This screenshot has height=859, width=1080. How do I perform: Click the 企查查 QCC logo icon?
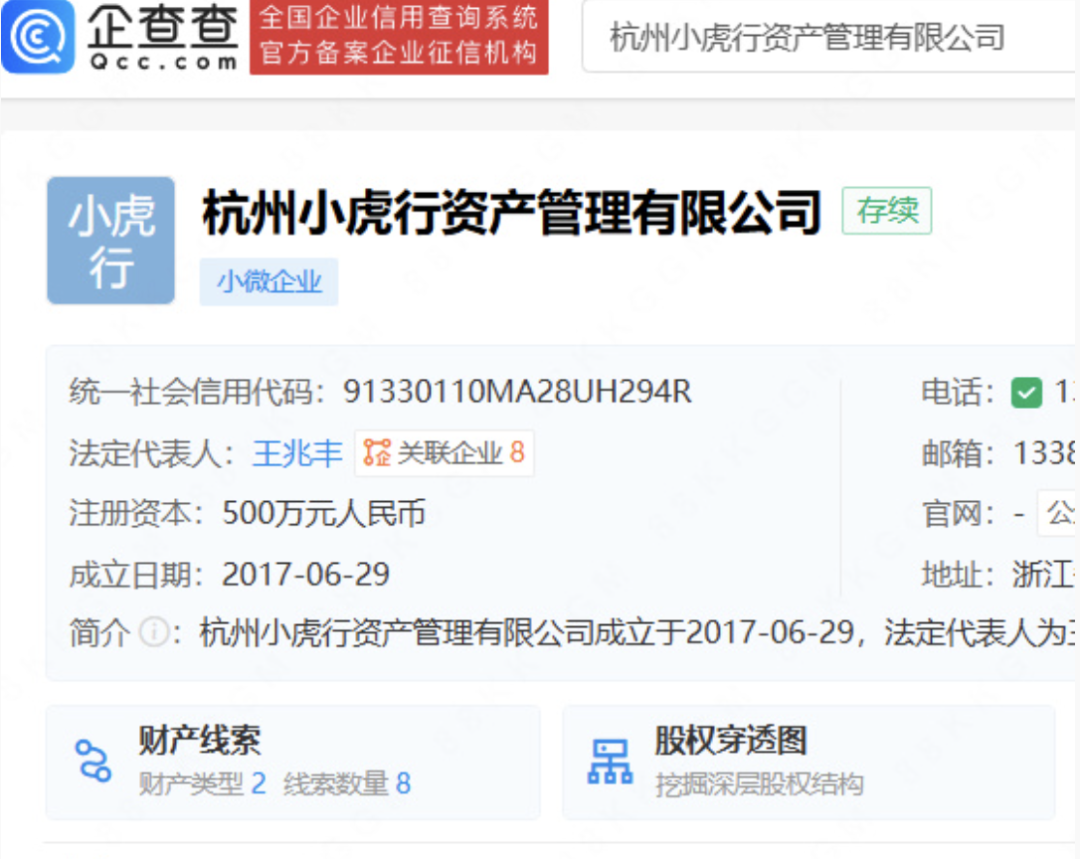point(38,38)
